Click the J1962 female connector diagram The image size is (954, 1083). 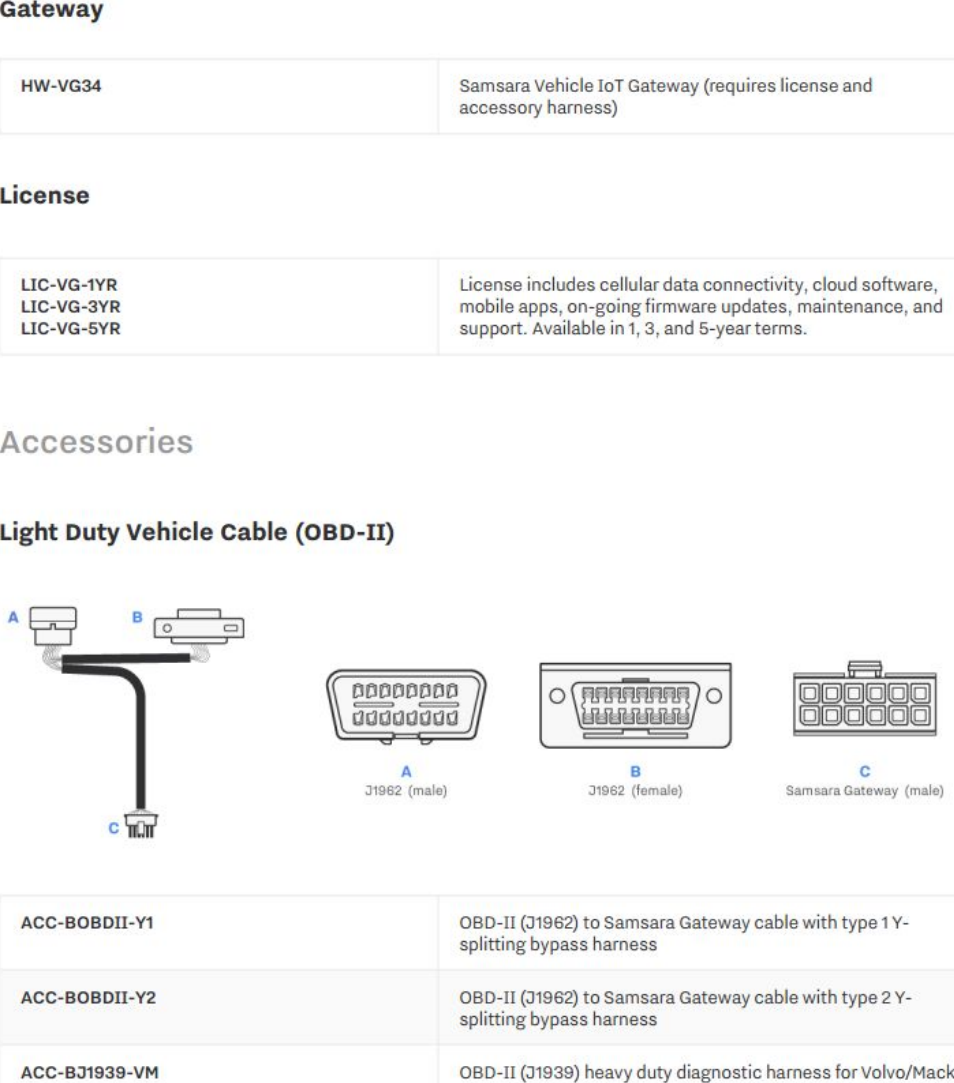point(635,705)
